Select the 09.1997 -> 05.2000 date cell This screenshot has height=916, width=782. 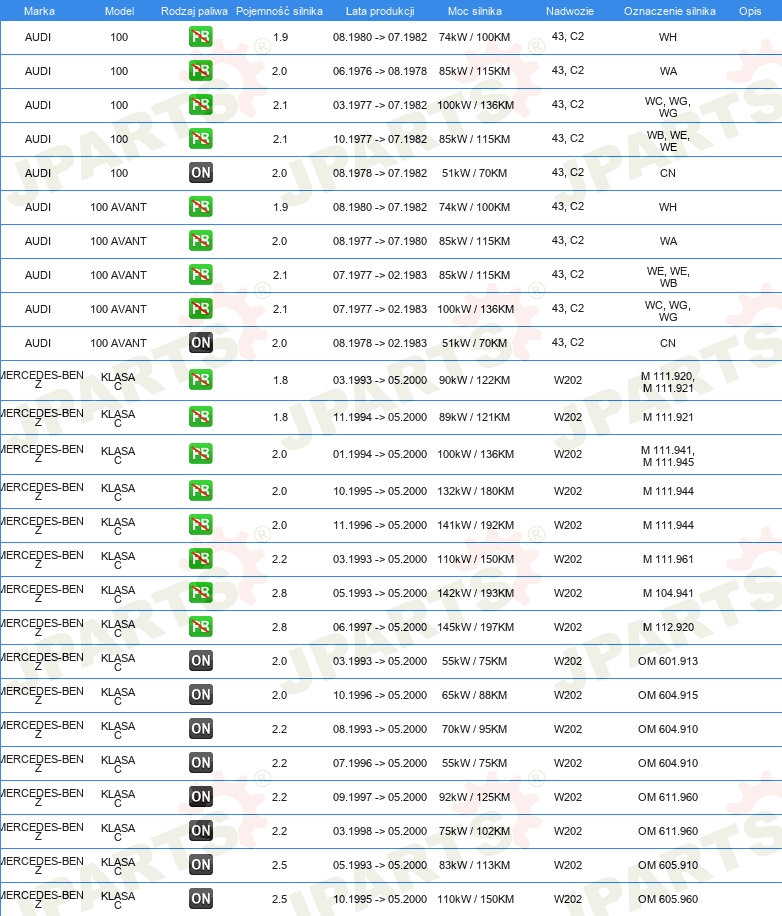click(380, 797)
